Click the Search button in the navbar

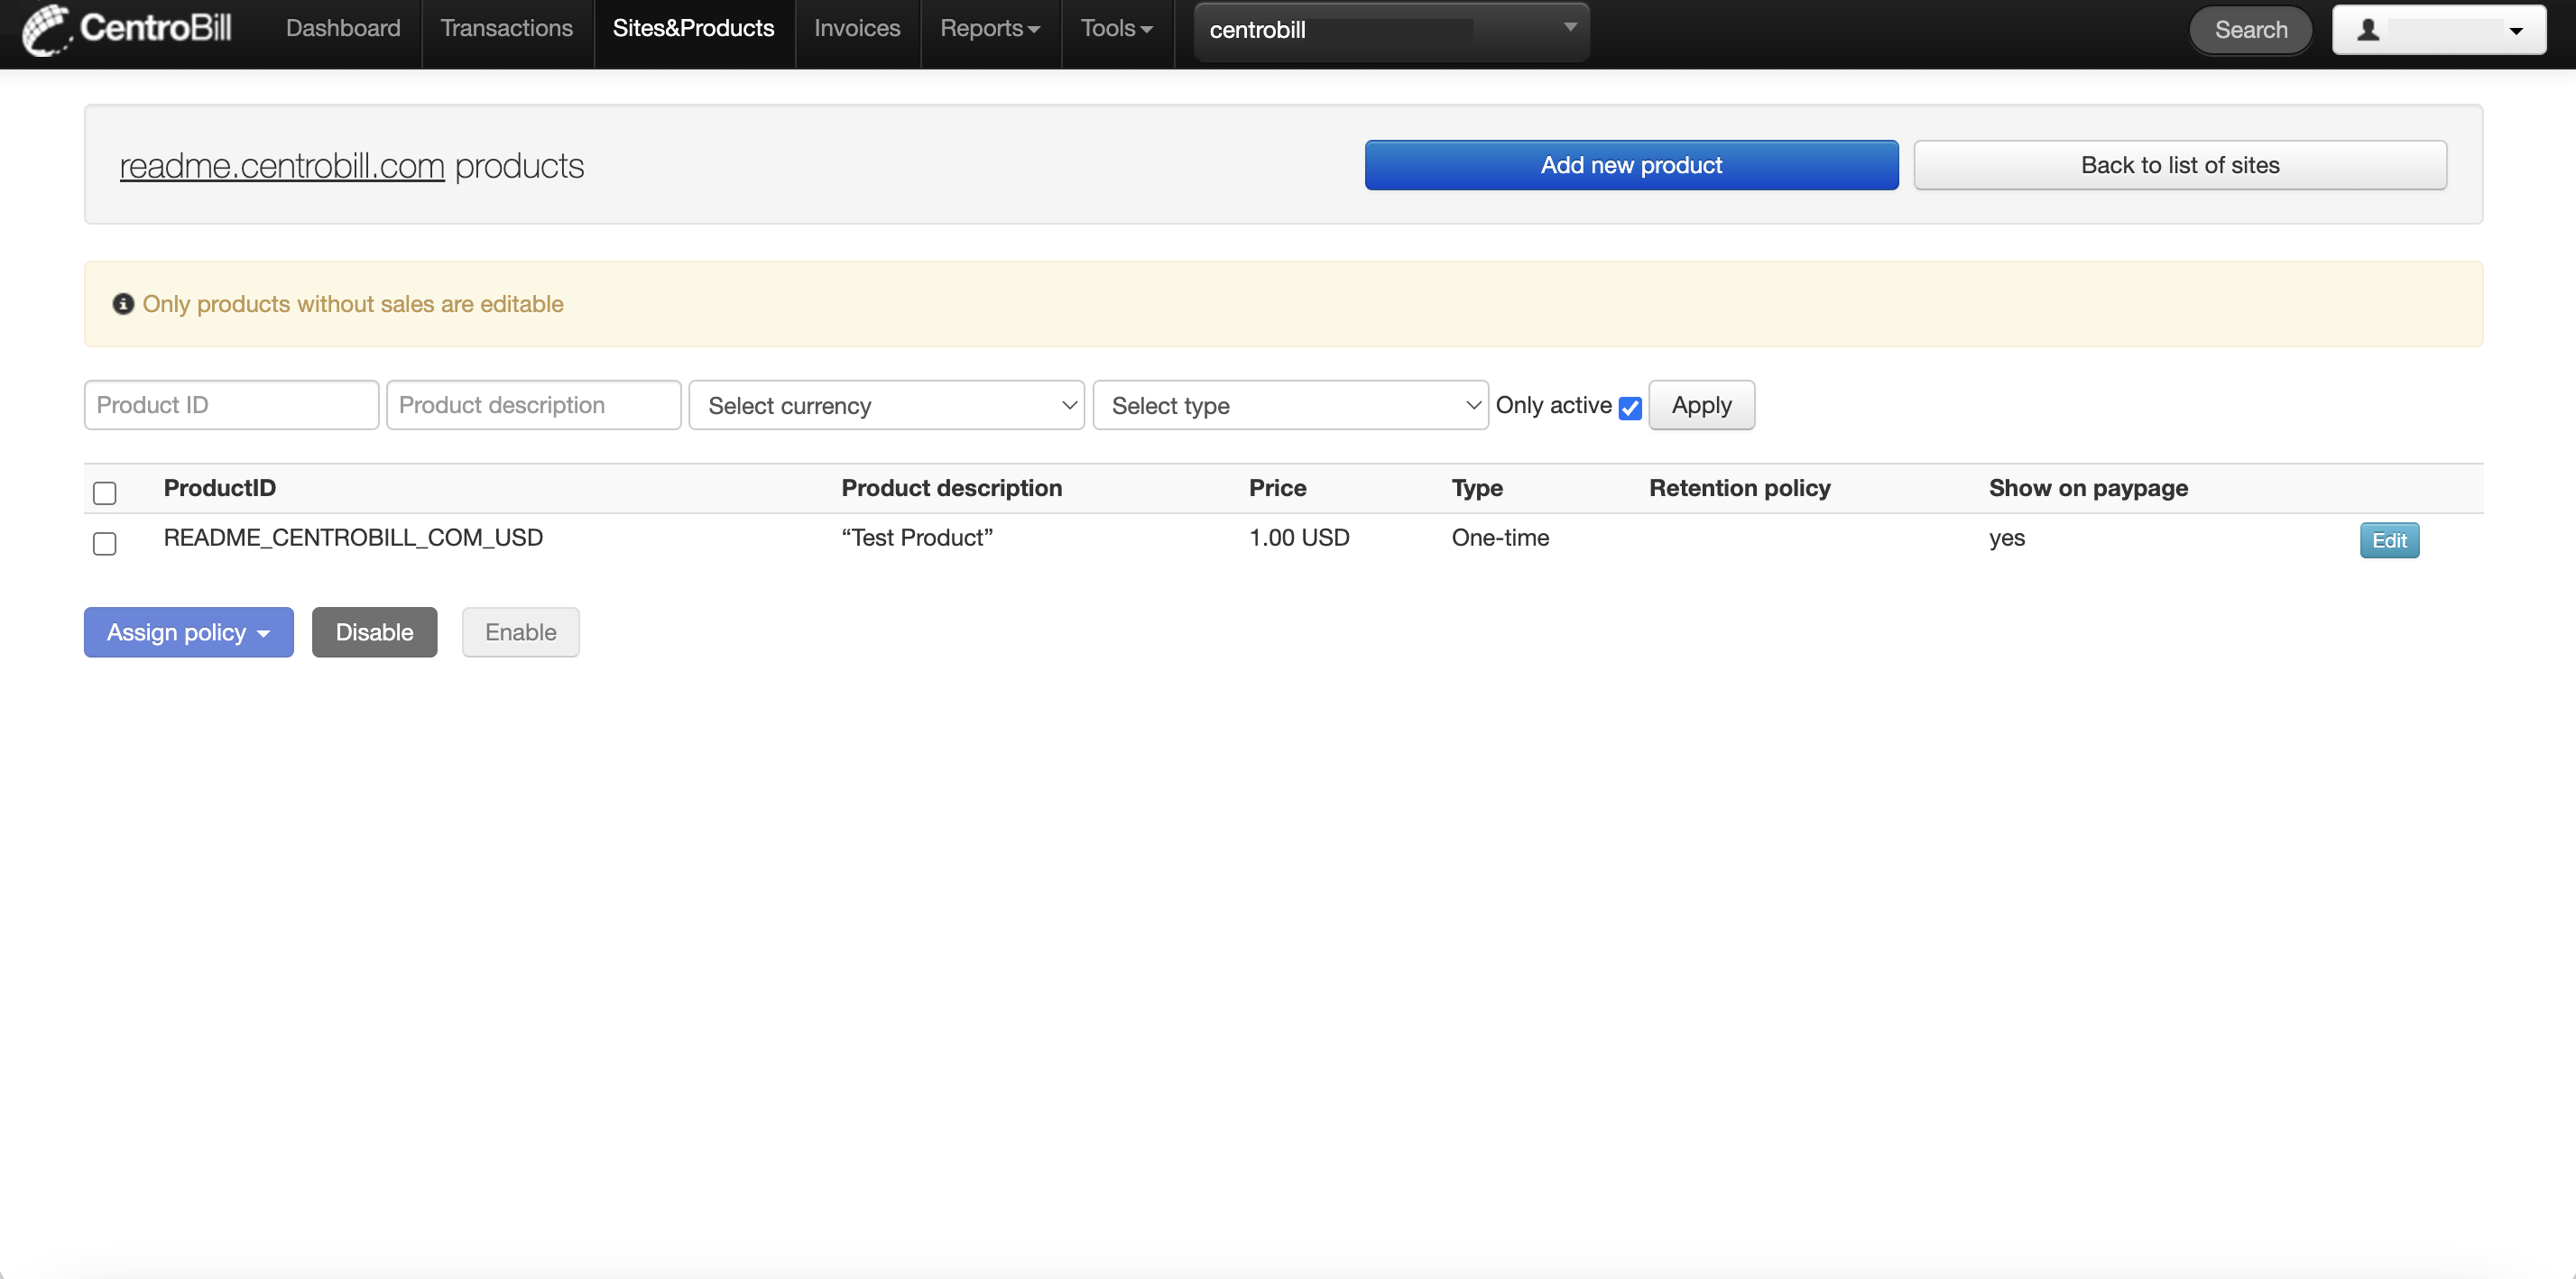[x=2250, y=30]
